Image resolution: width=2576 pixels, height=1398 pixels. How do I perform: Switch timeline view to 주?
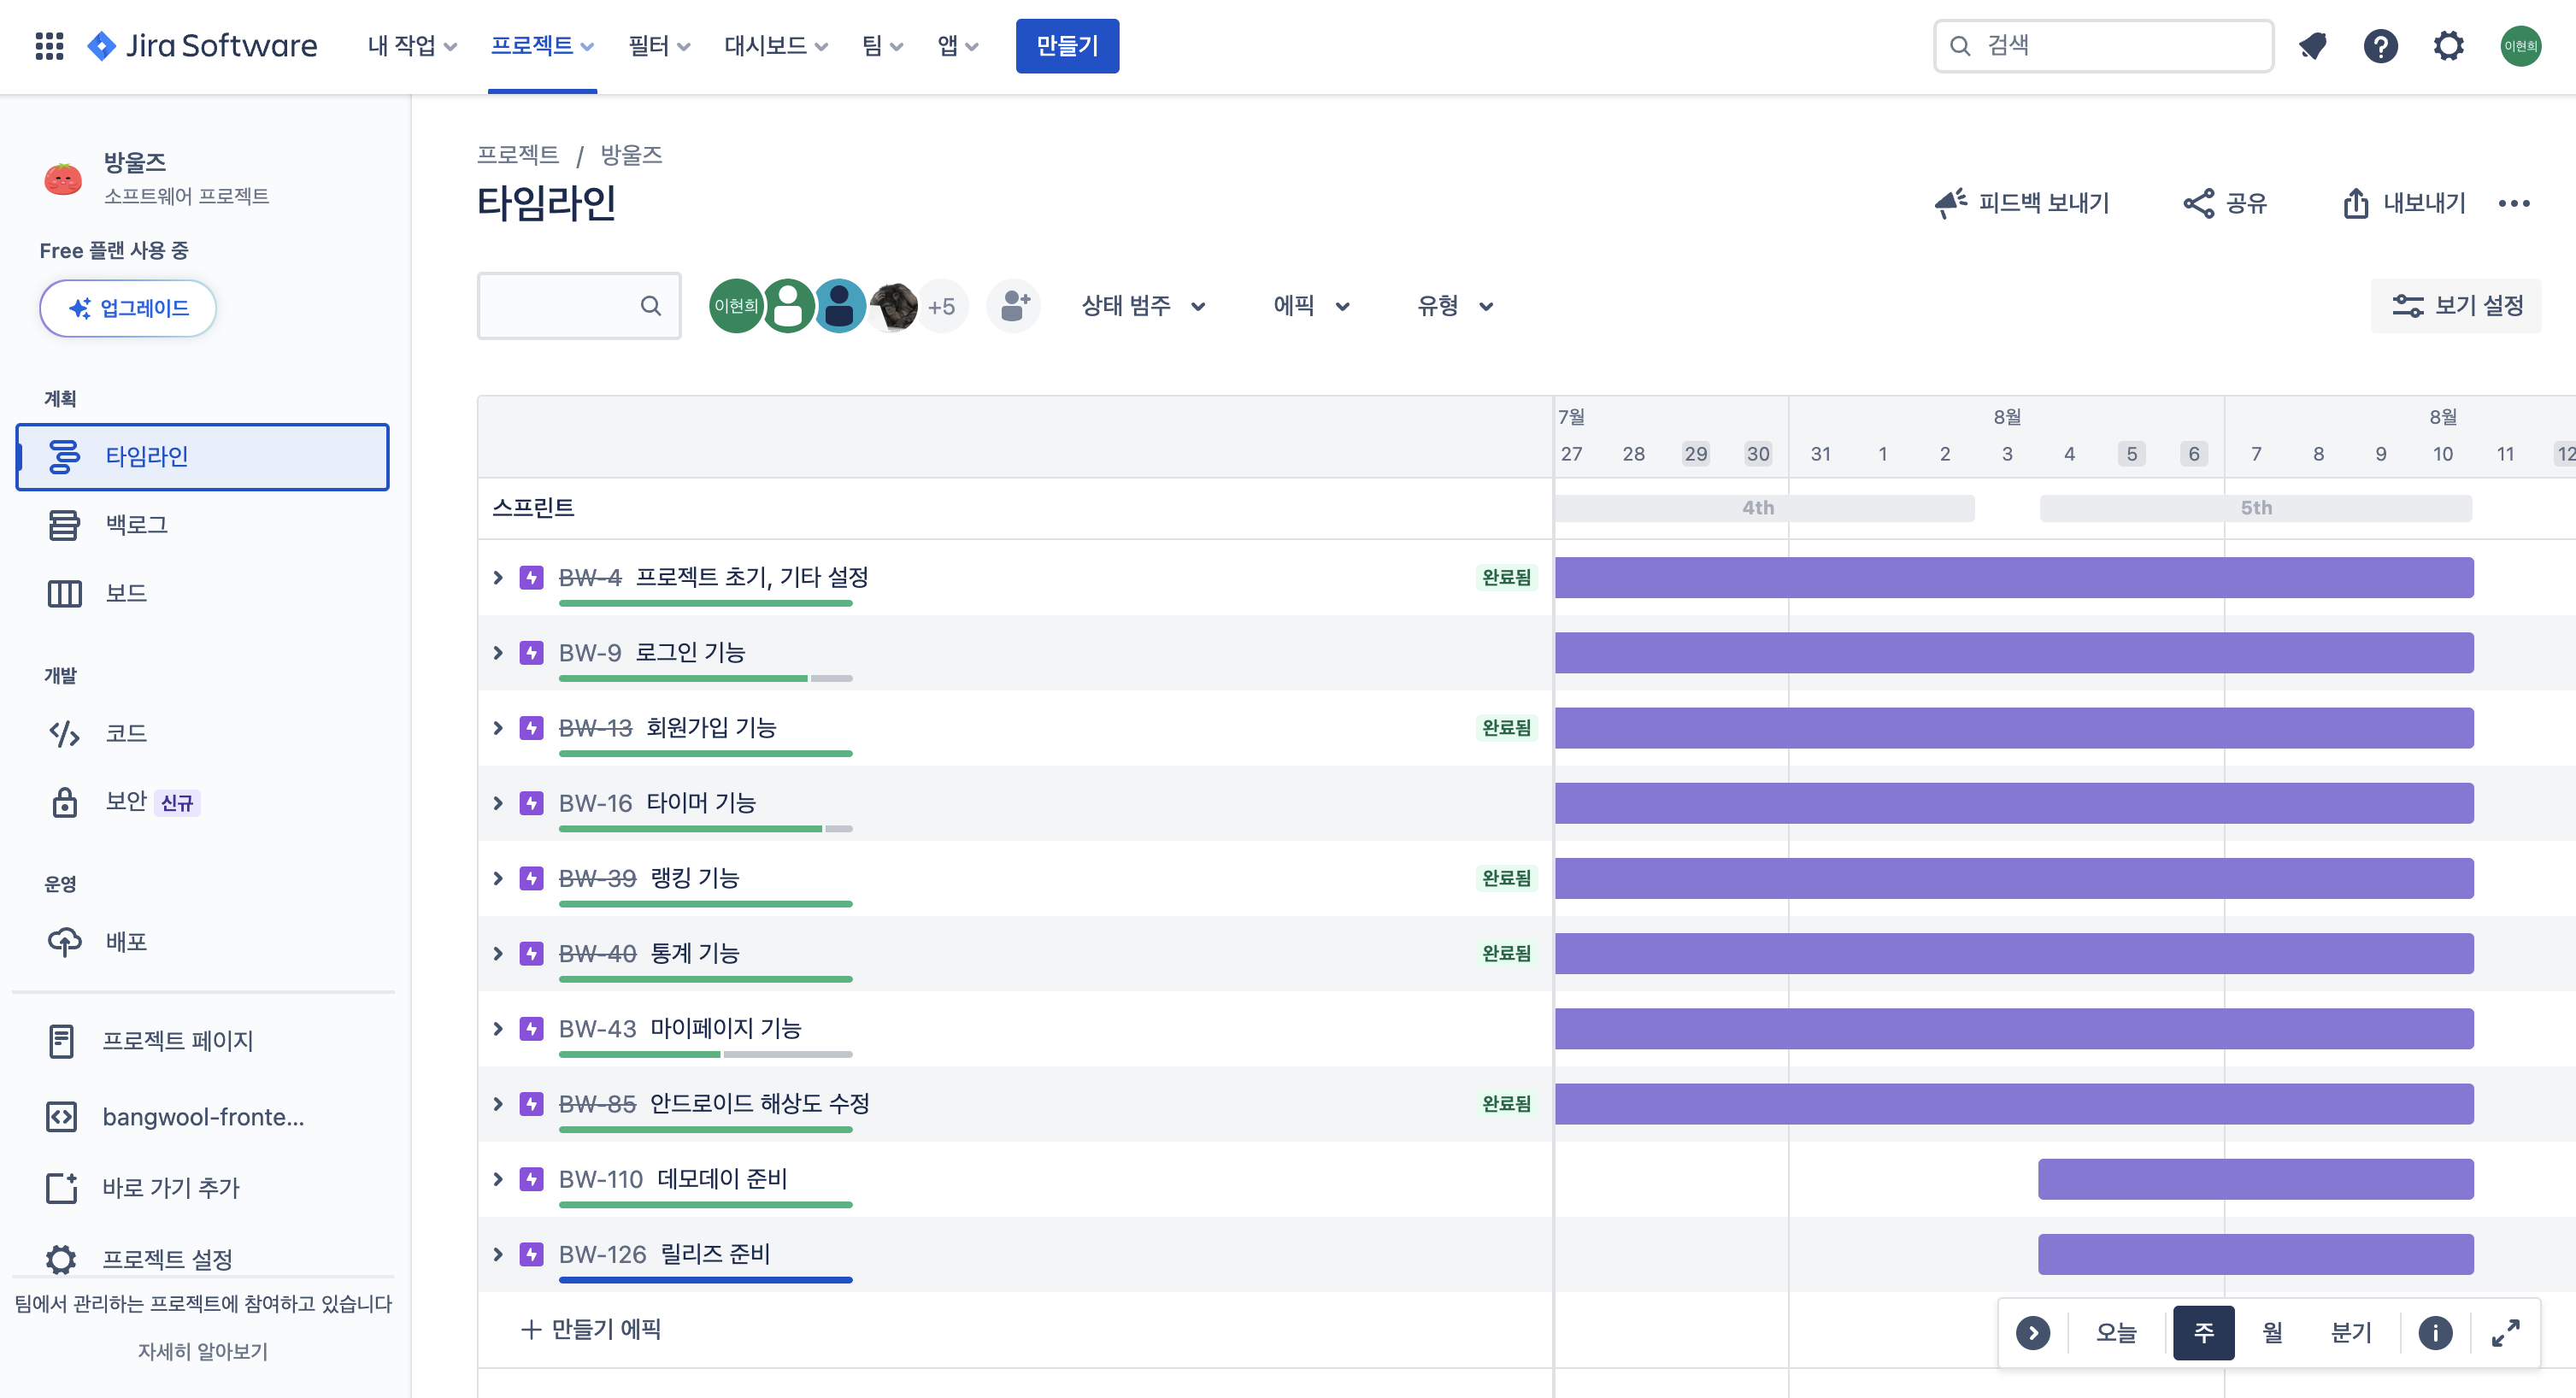coord(2203,1333)
